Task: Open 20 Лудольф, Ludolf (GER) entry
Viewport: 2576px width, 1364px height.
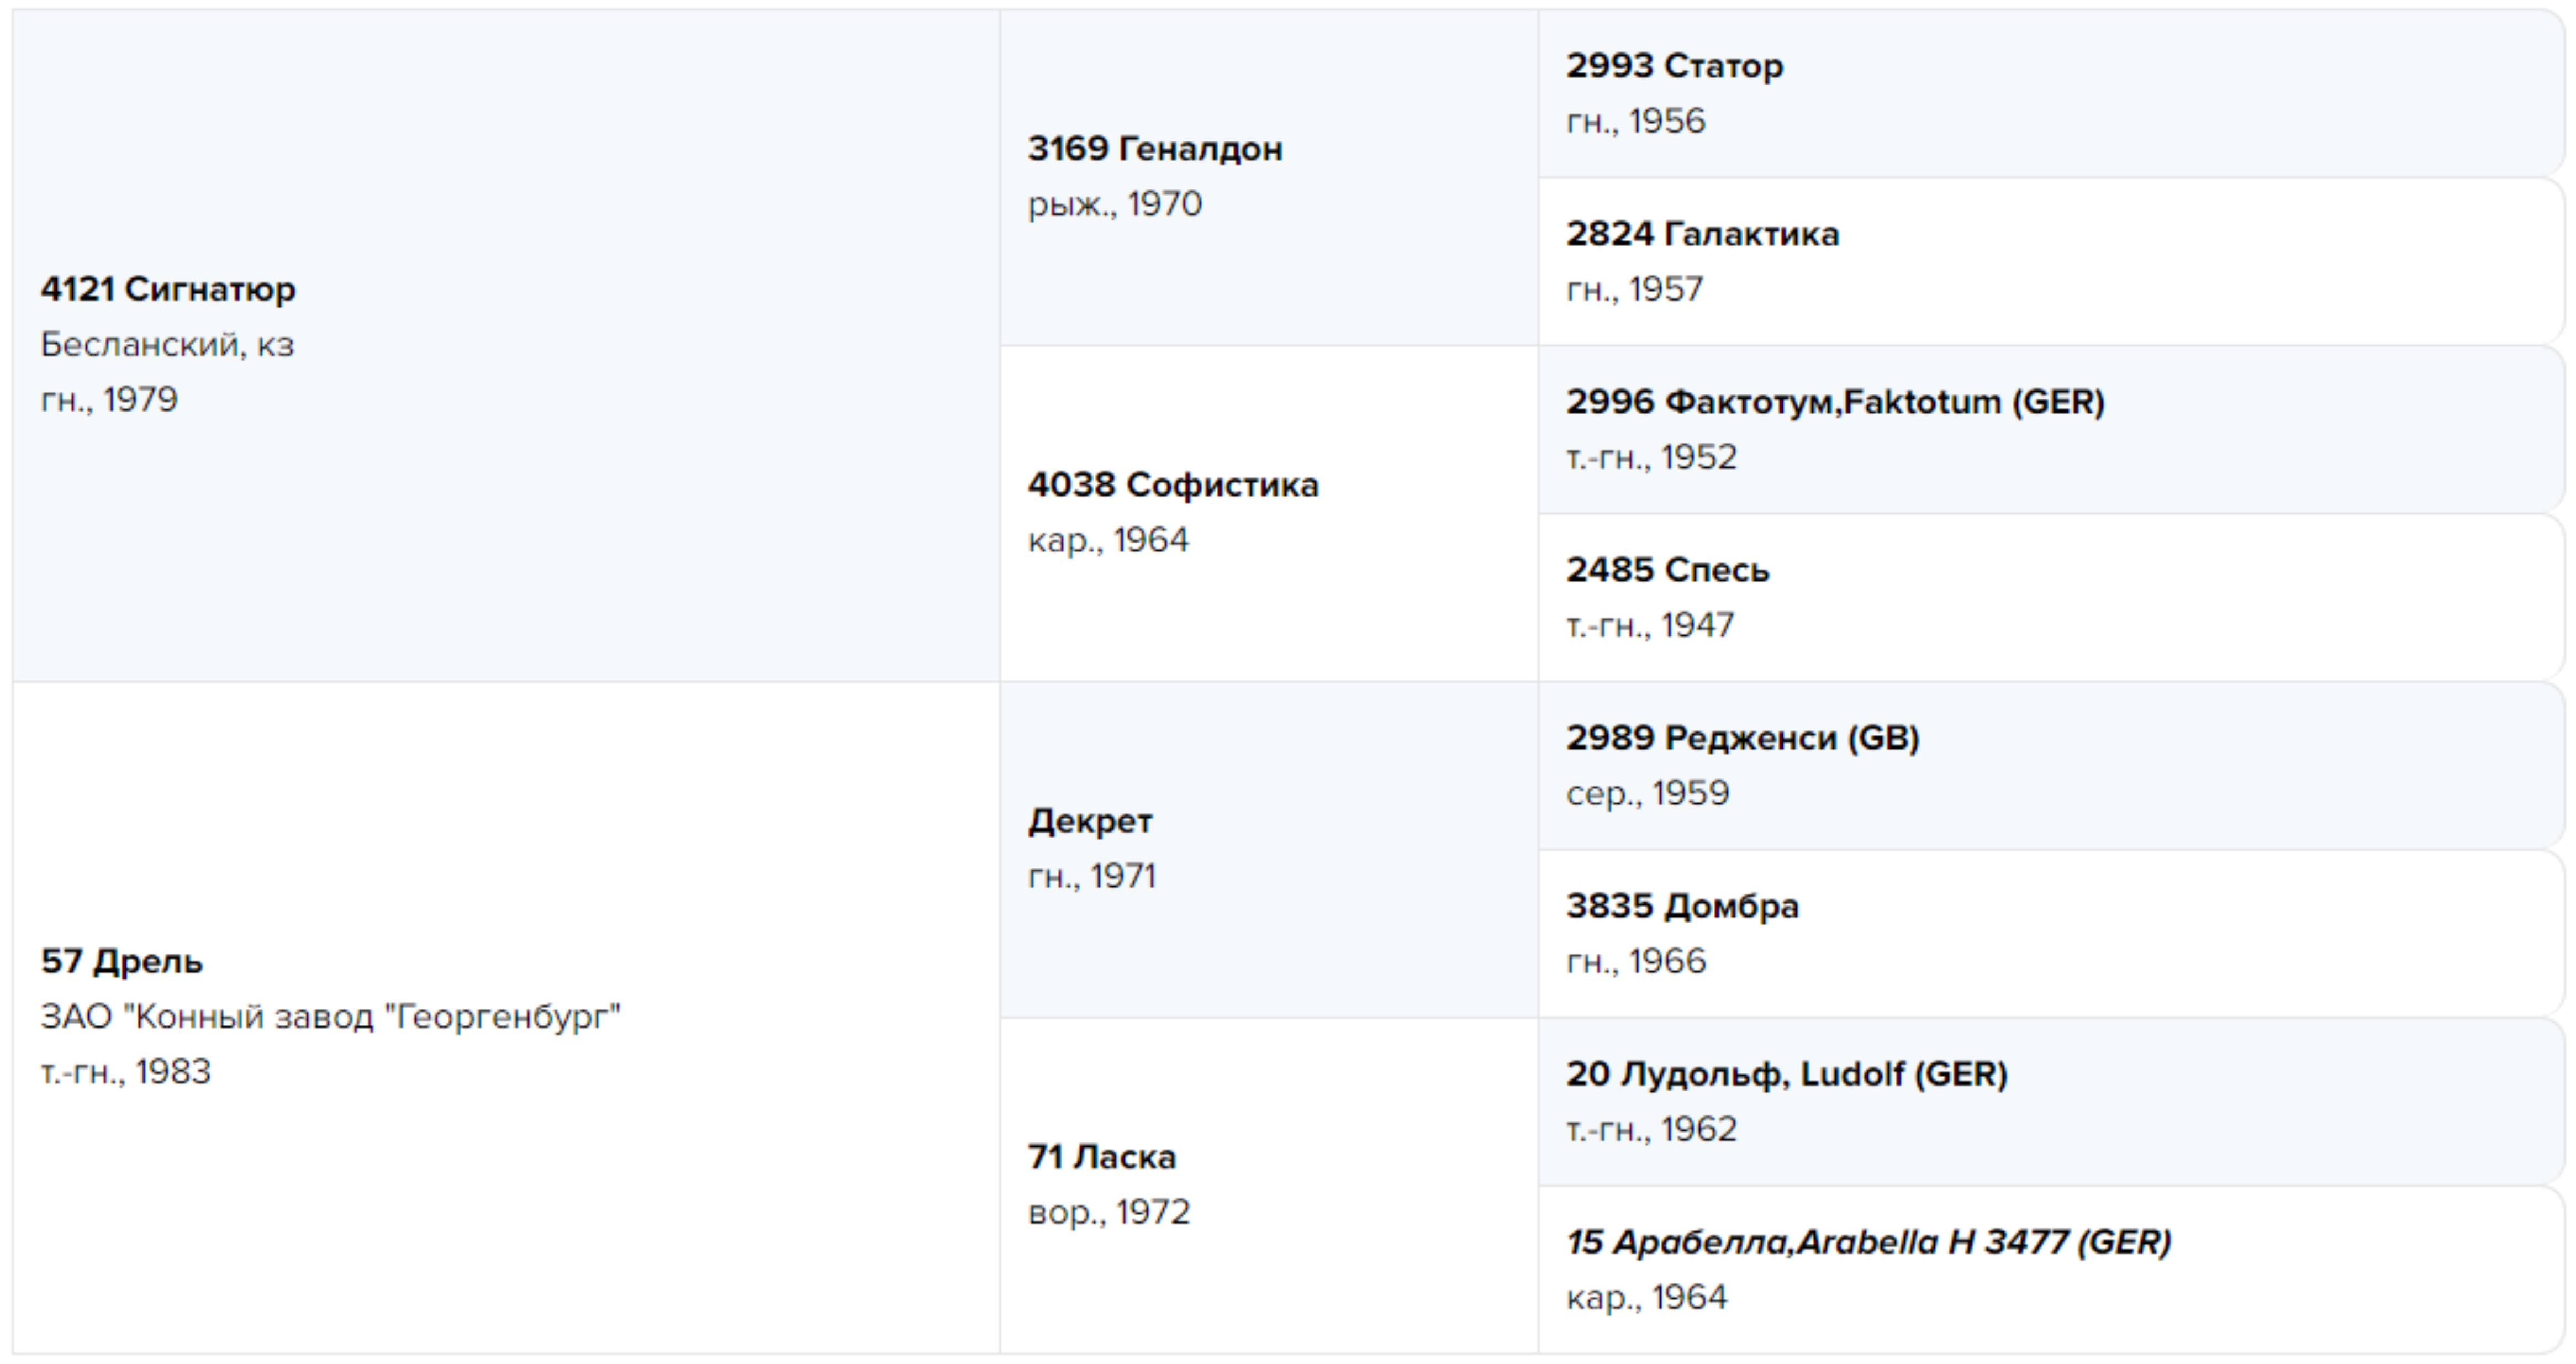Action: click(x=1786, y=1074)
